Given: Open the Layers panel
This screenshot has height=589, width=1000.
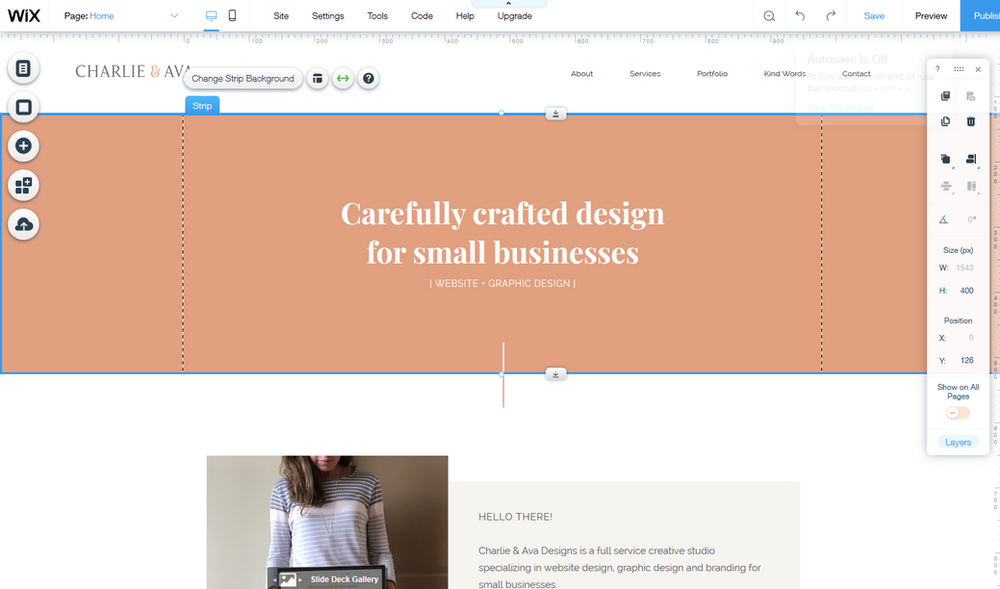Looking at the screenshot, I should (957, 441).
